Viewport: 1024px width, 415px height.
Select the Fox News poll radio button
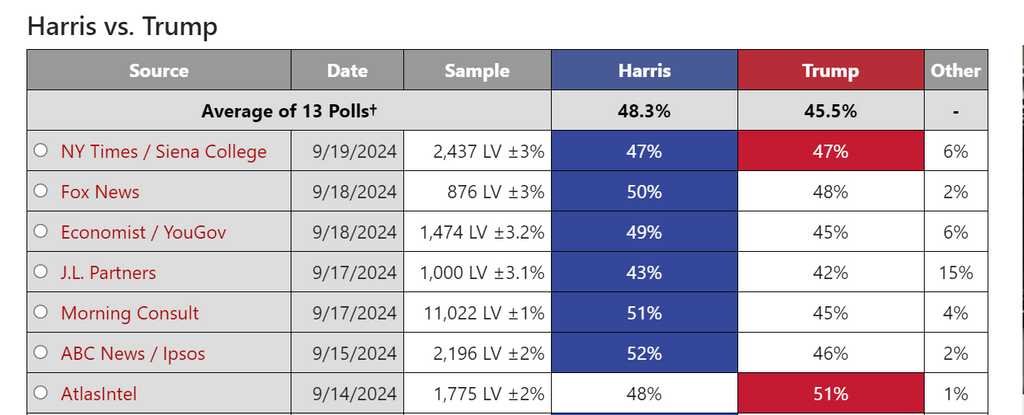point(41,191)
